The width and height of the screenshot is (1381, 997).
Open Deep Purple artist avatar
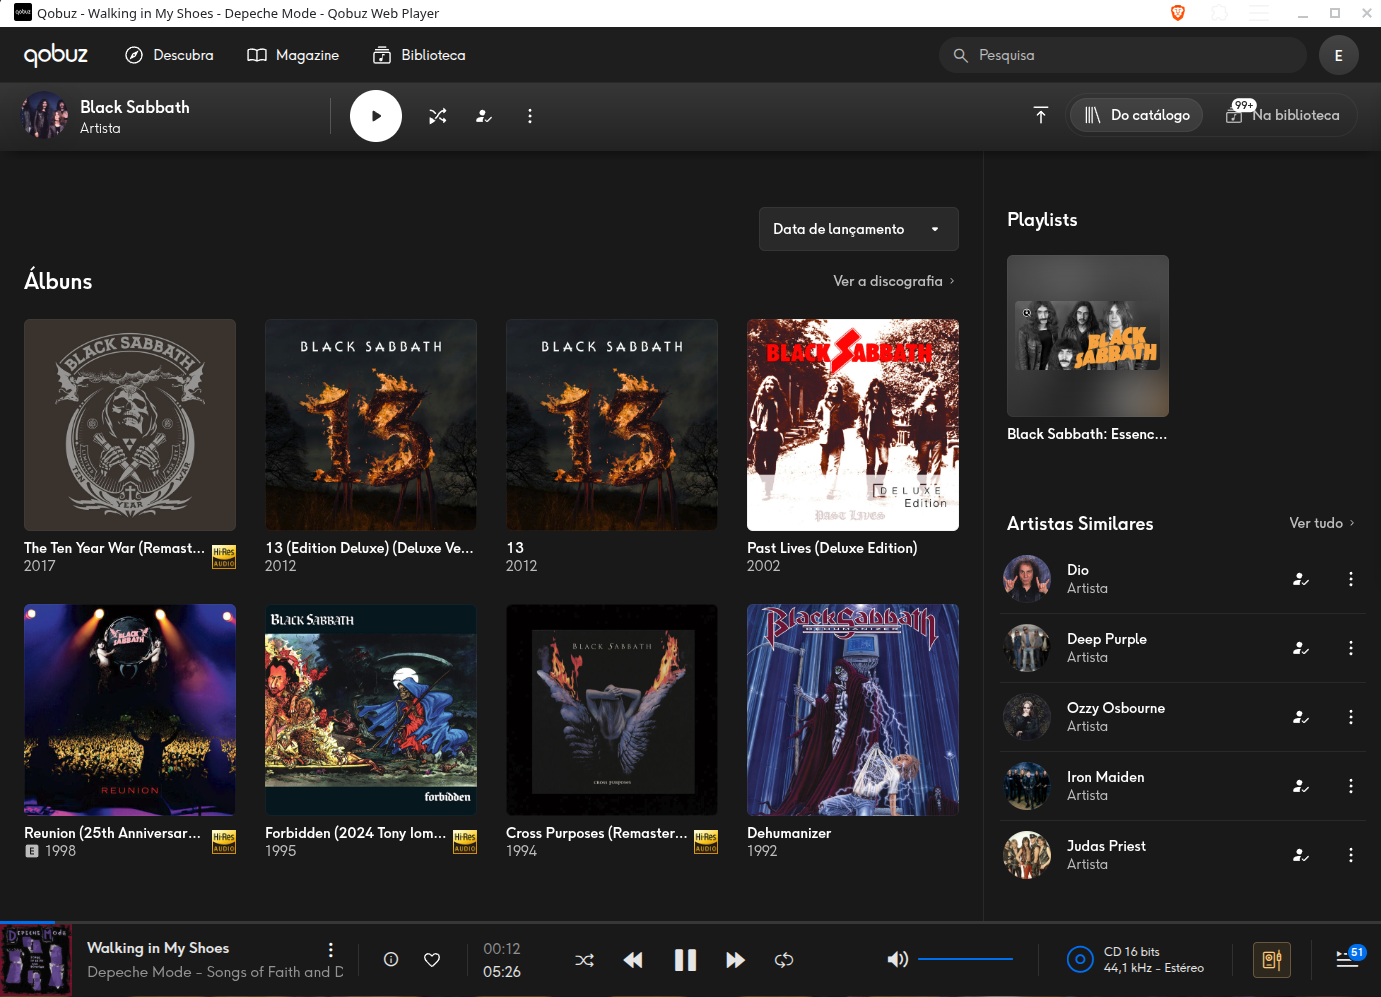click(1027, 648)
